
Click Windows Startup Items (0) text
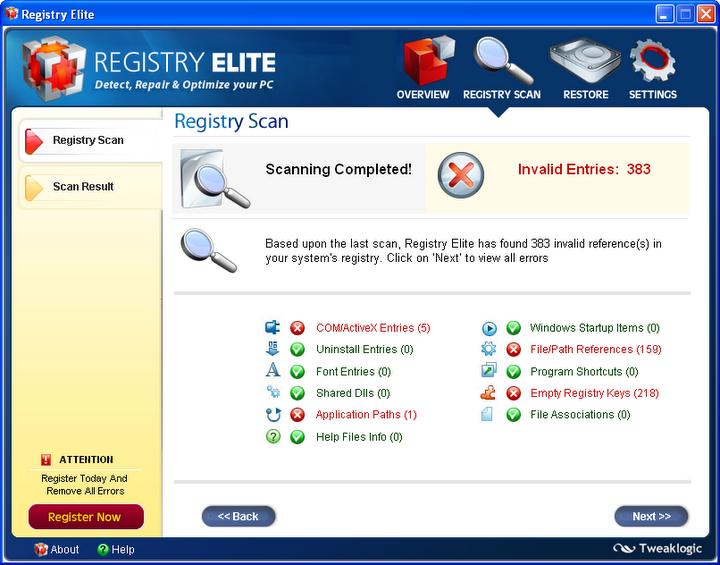pos(595,328)
